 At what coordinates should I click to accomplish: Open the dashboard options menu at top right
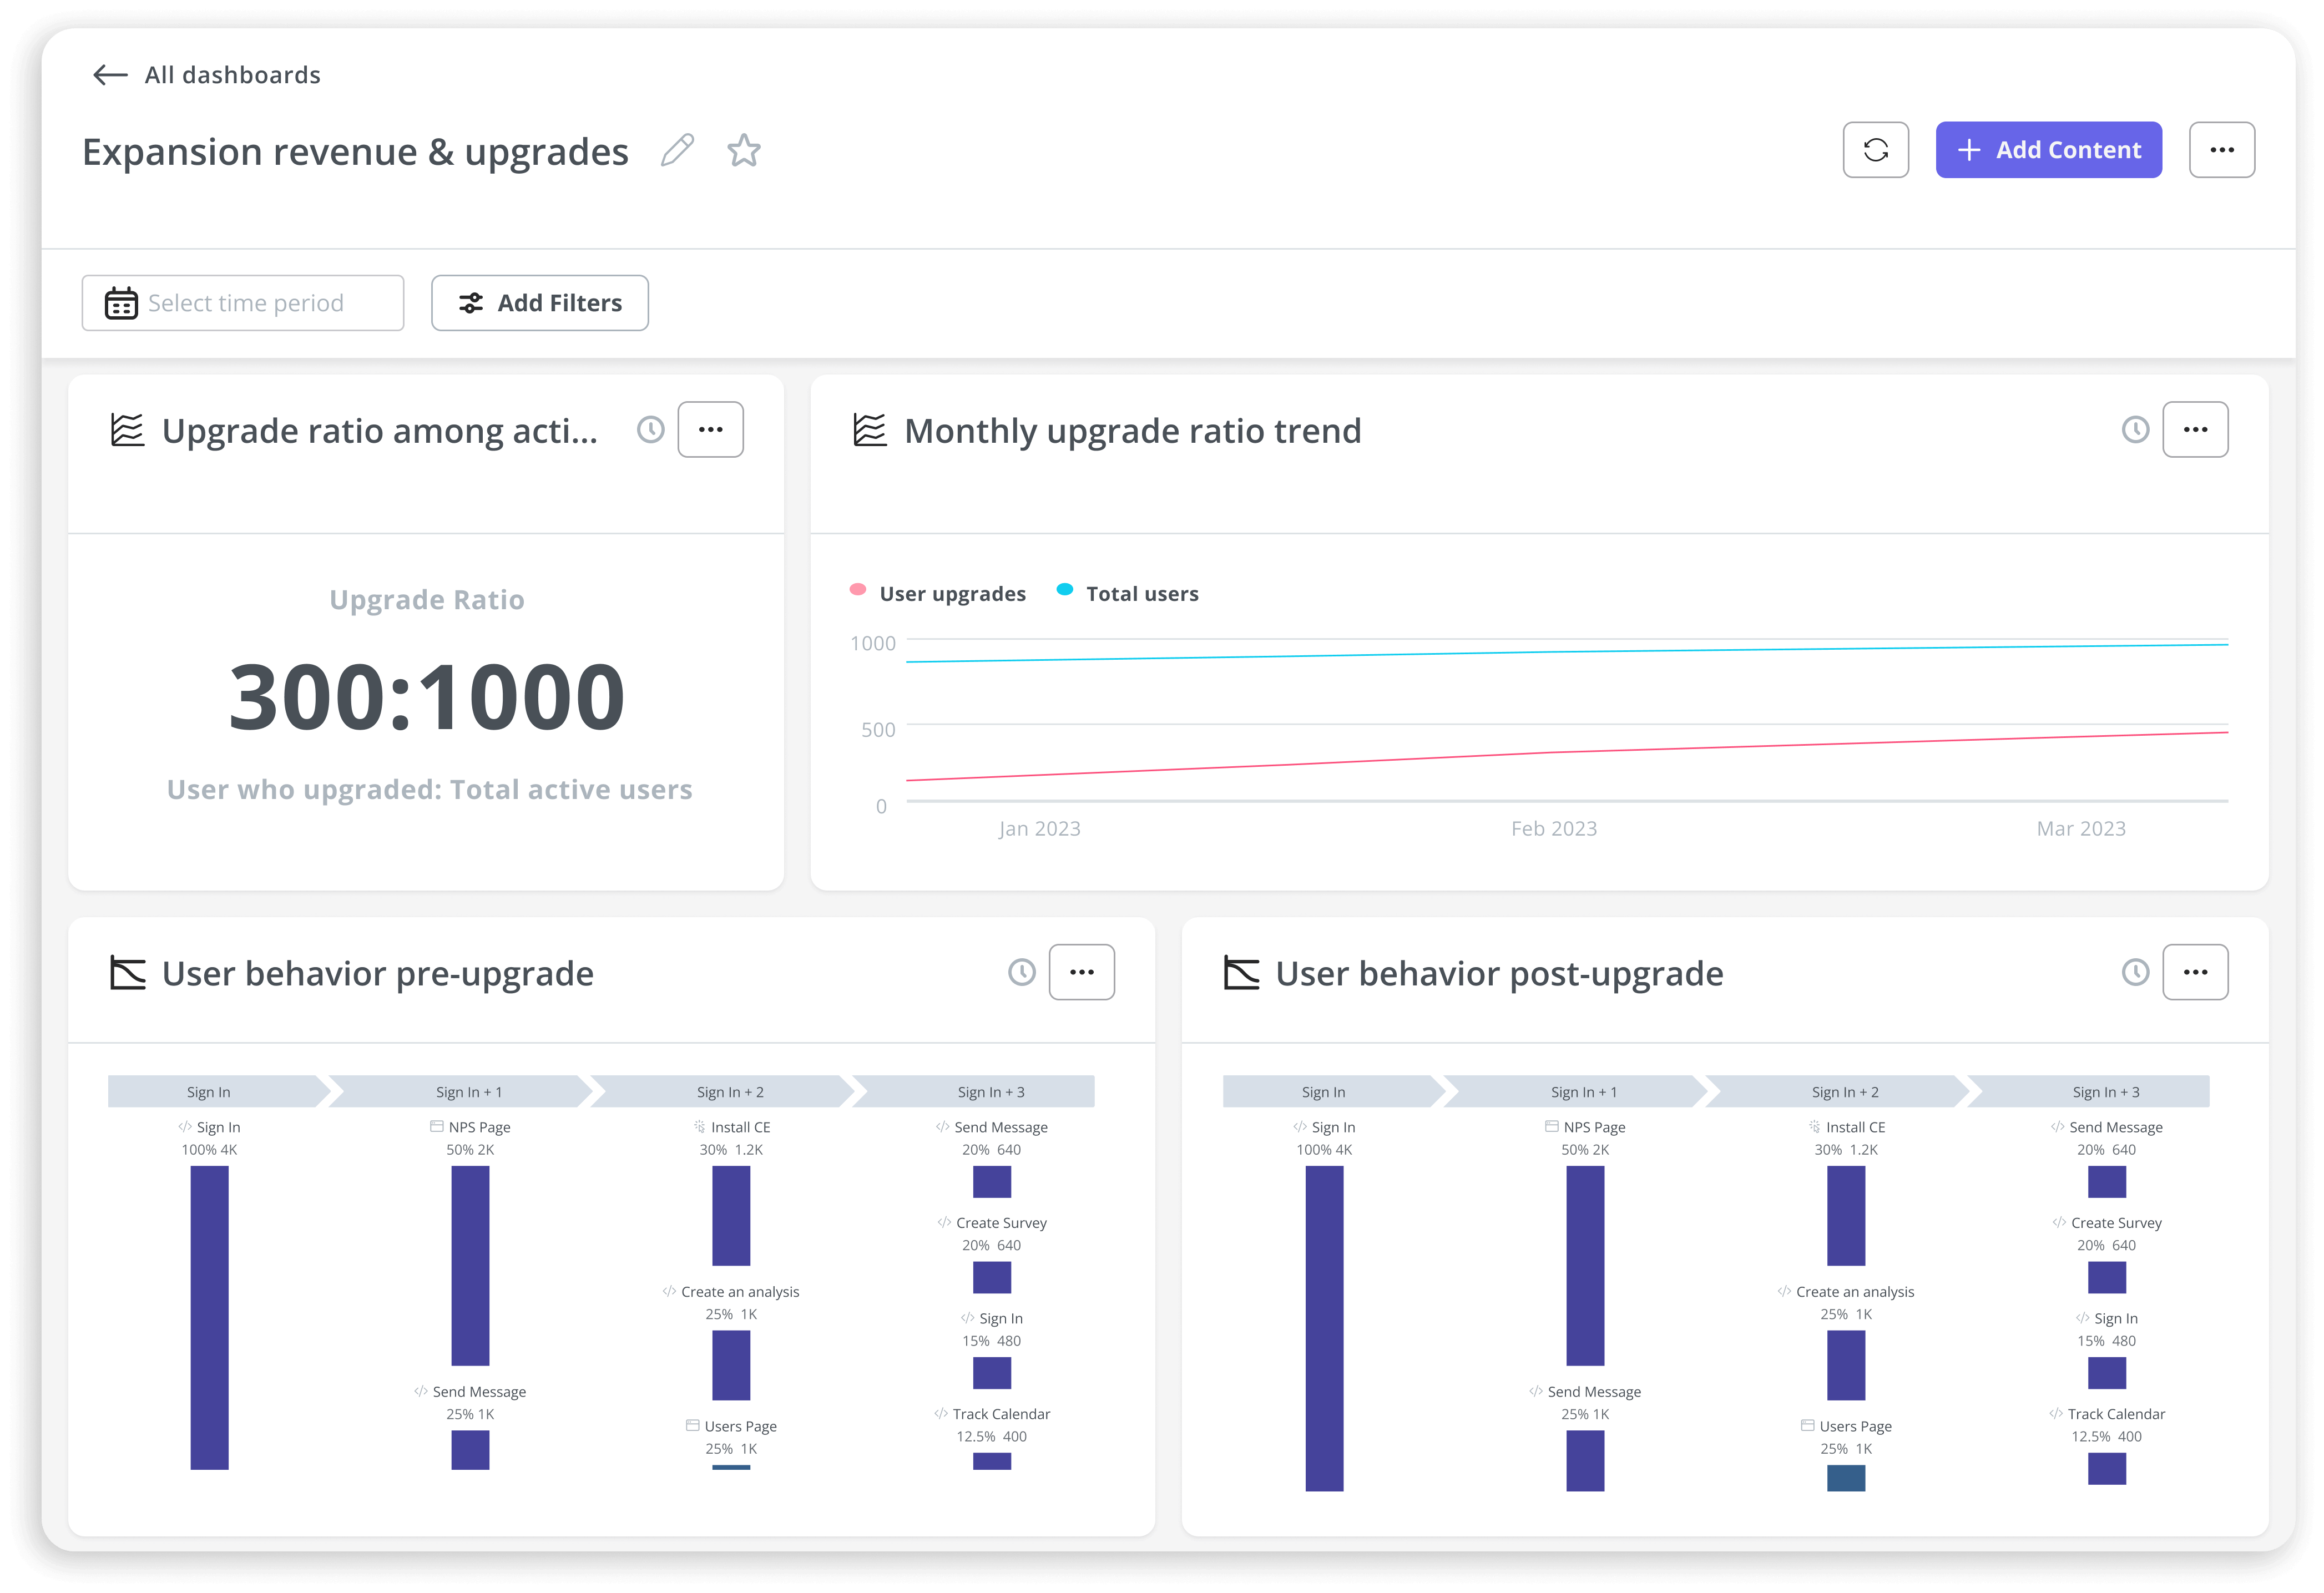(x=2222, y=149)
